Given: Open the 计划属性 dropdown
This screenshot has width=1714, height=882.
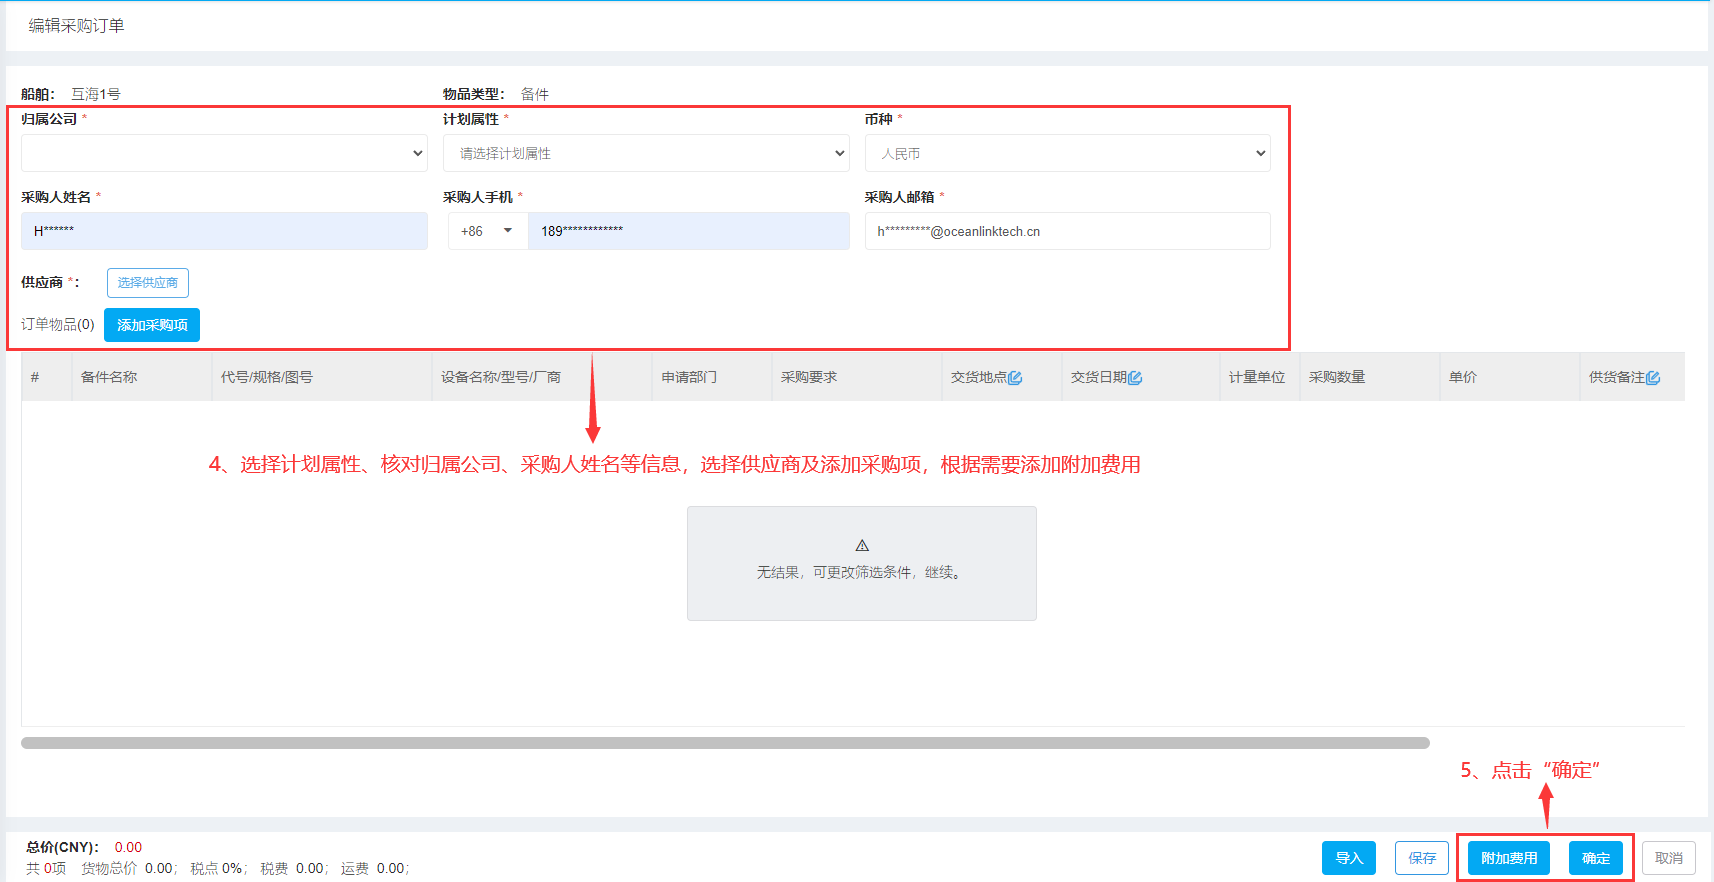Looking at the screenshot, I should click(646, 153).
